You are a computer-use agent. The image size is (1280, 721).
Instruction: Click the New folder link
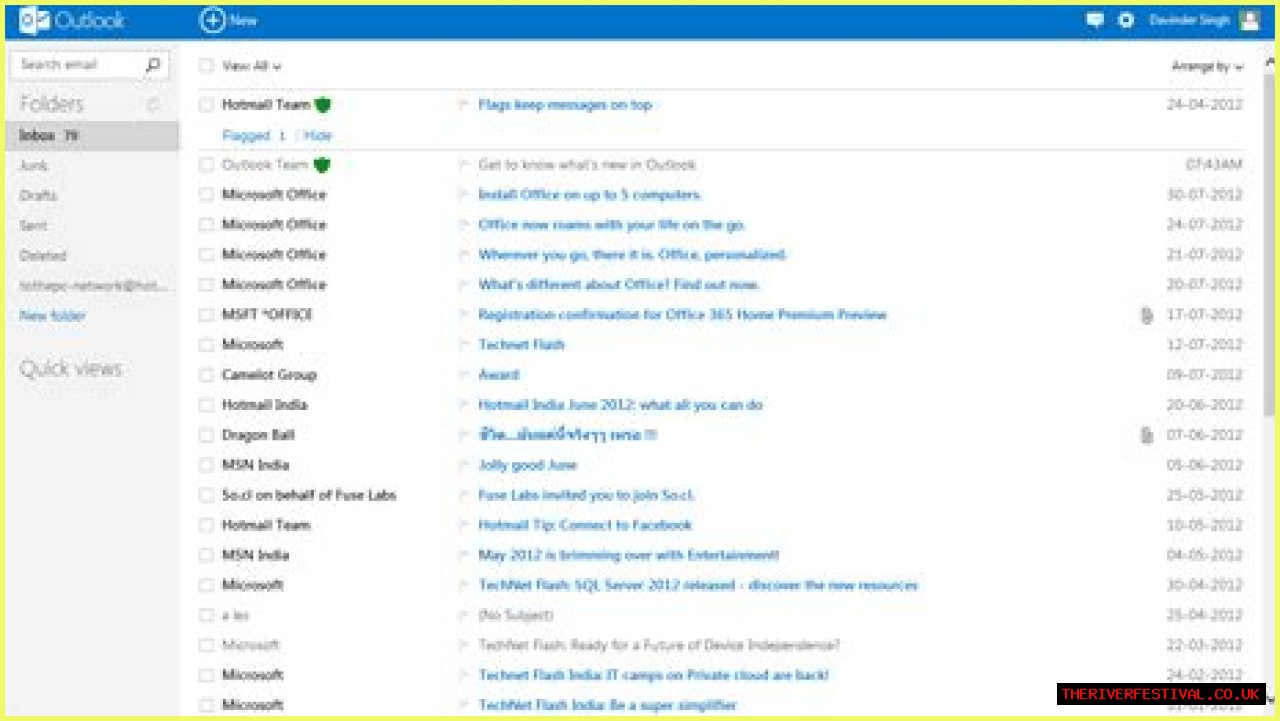[x=53, y=316]
